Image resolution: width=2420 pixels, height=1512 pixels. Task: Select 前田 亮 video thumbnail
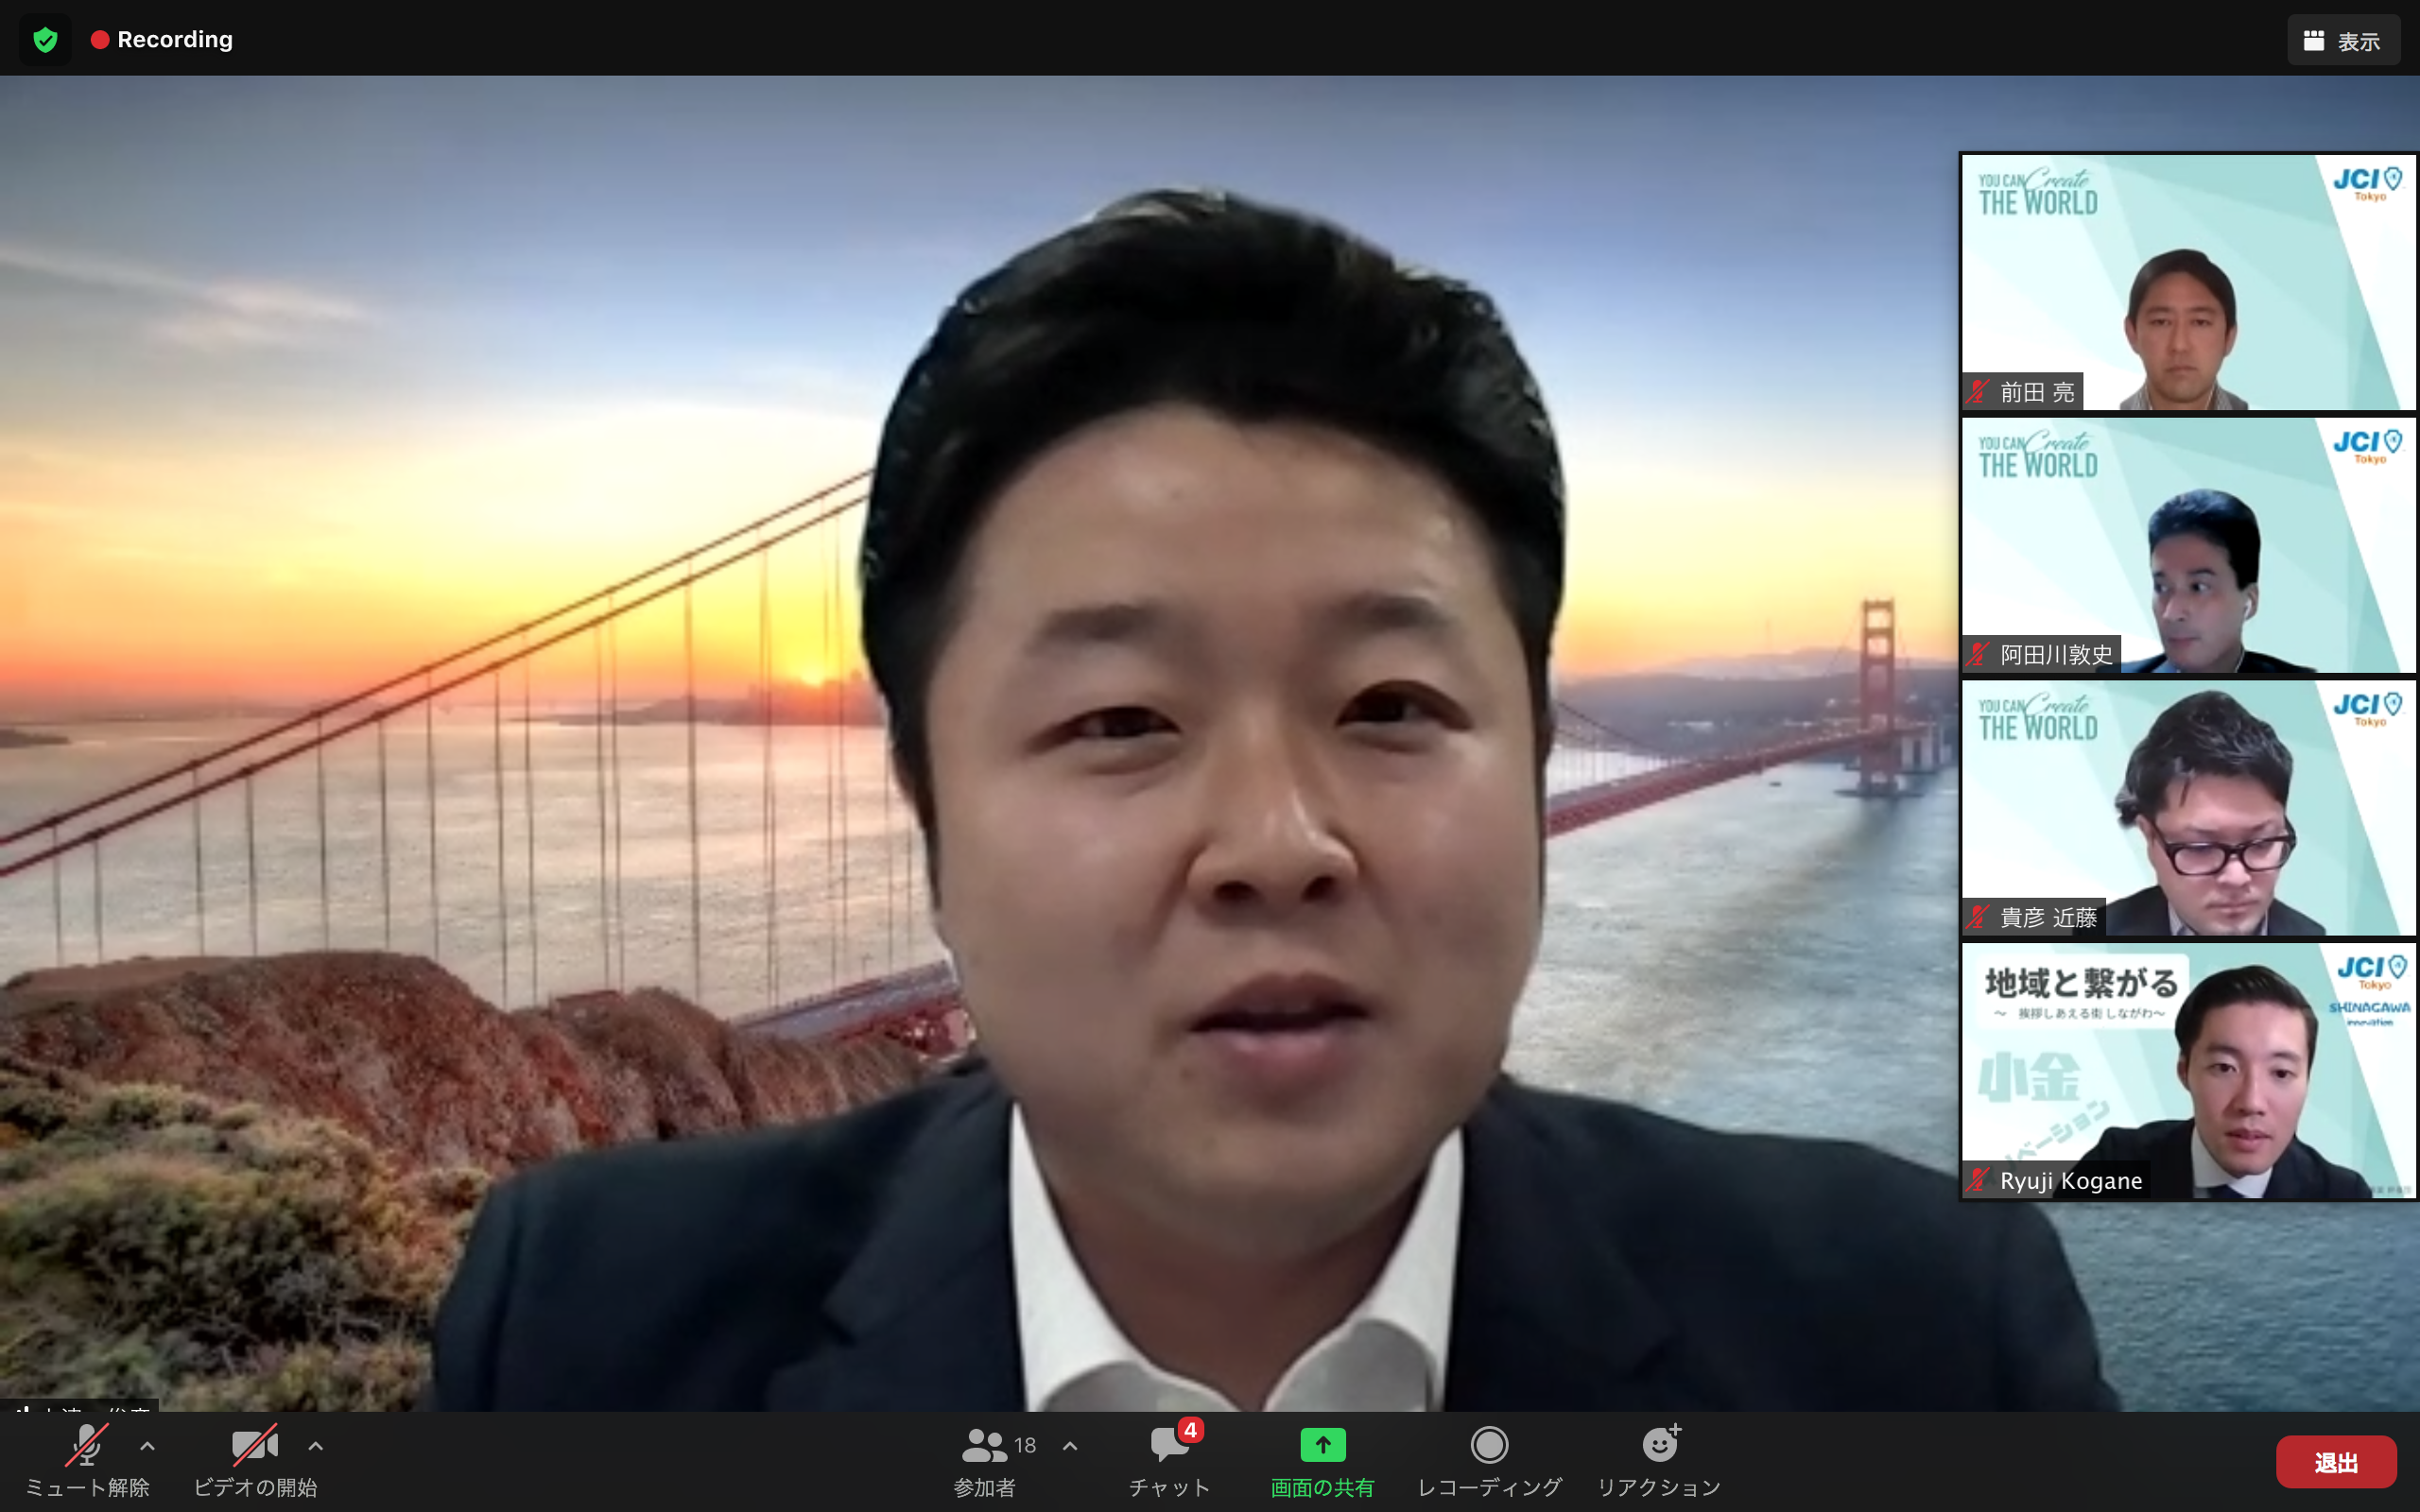2188,282
